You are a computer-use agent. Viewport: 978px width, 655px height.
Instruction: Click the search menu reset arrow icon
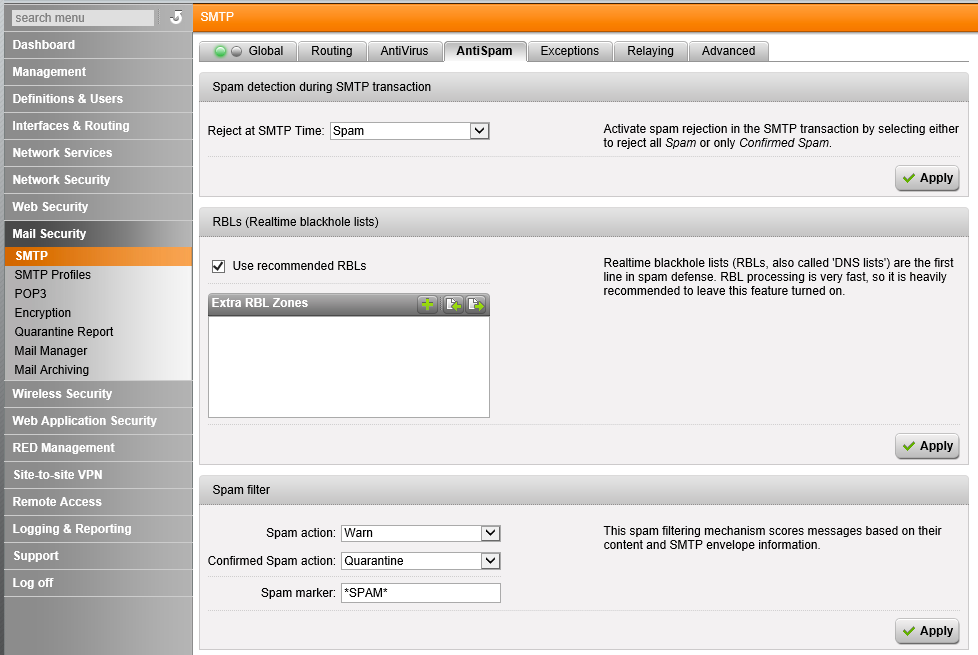(x=176, y=17)
